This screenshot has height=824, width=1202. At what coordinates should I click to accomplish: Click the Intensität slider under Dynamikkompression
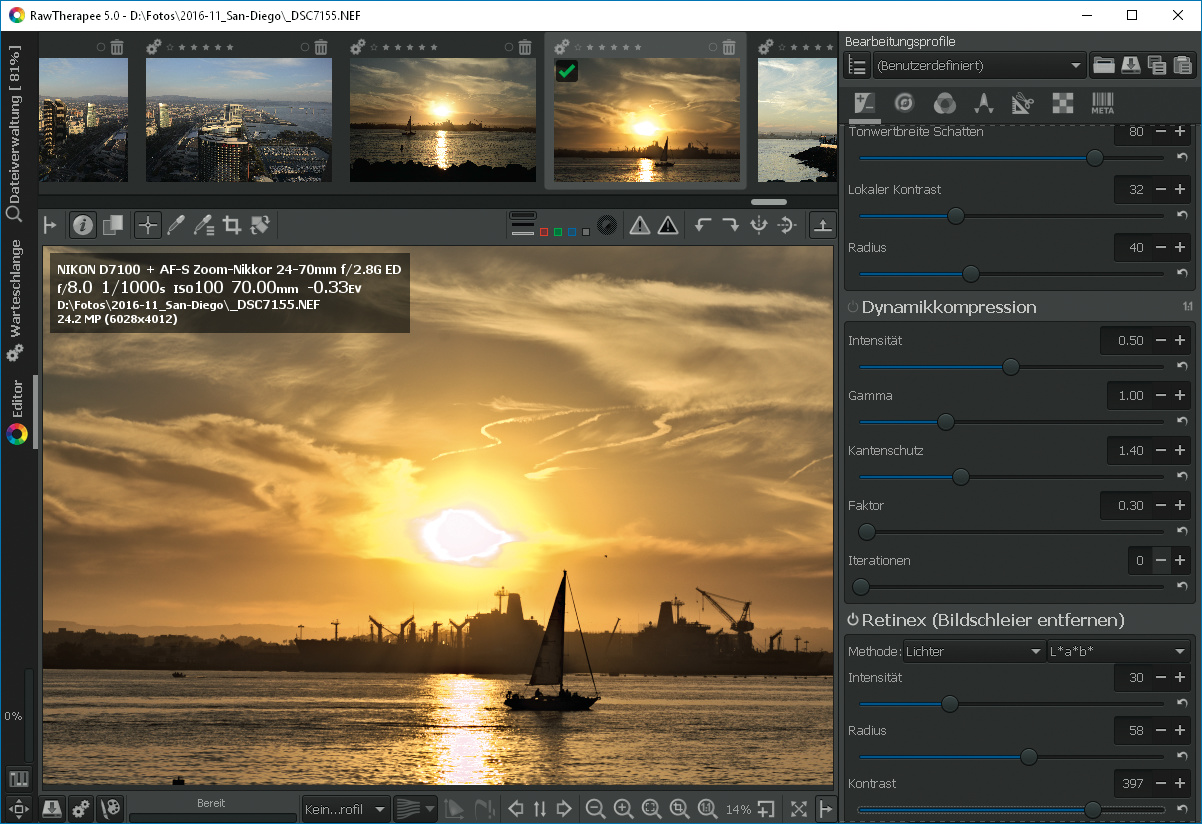coord(1010,367)
